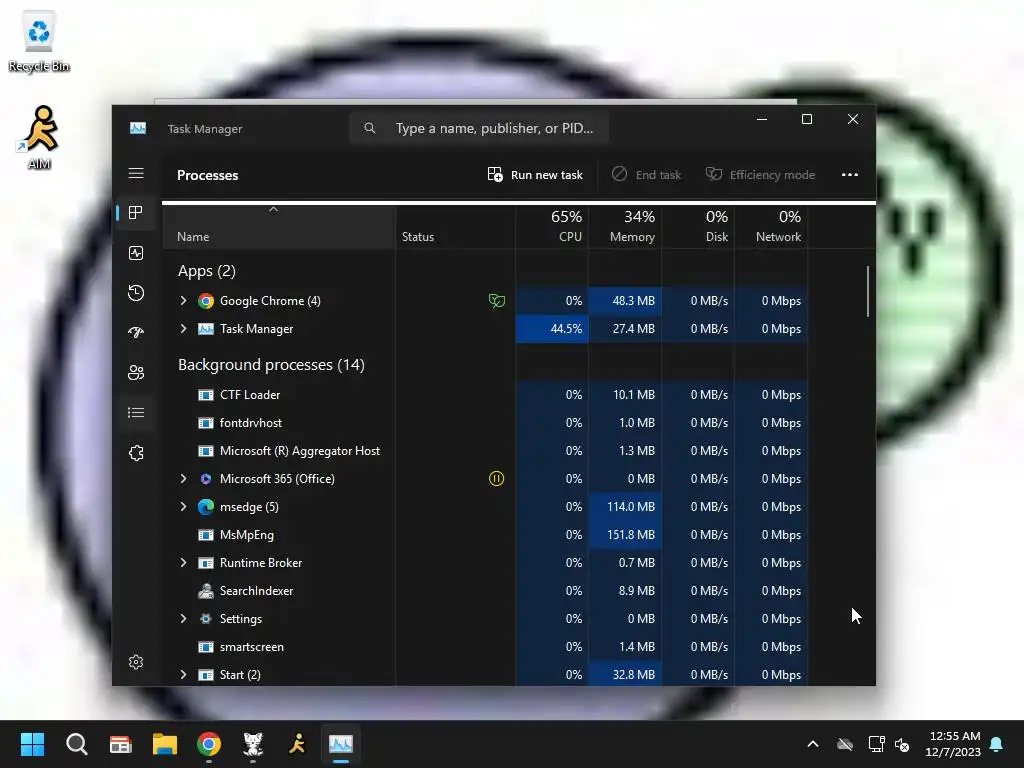Click the 151.8 MB memory cell
1024x768 pixels.
tap(625, 535)
